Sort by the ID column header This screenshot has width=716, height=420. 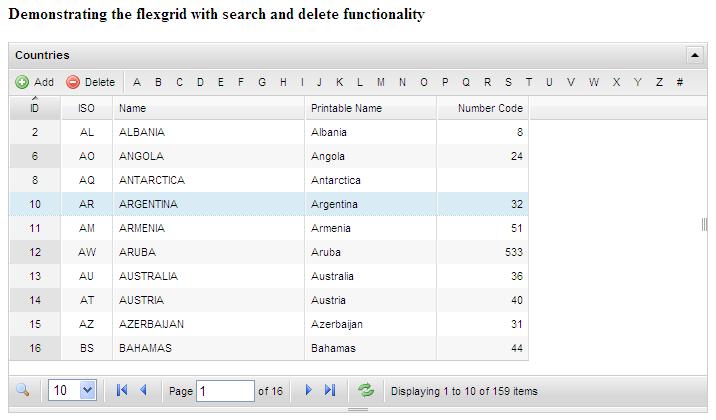coord(35,108)
